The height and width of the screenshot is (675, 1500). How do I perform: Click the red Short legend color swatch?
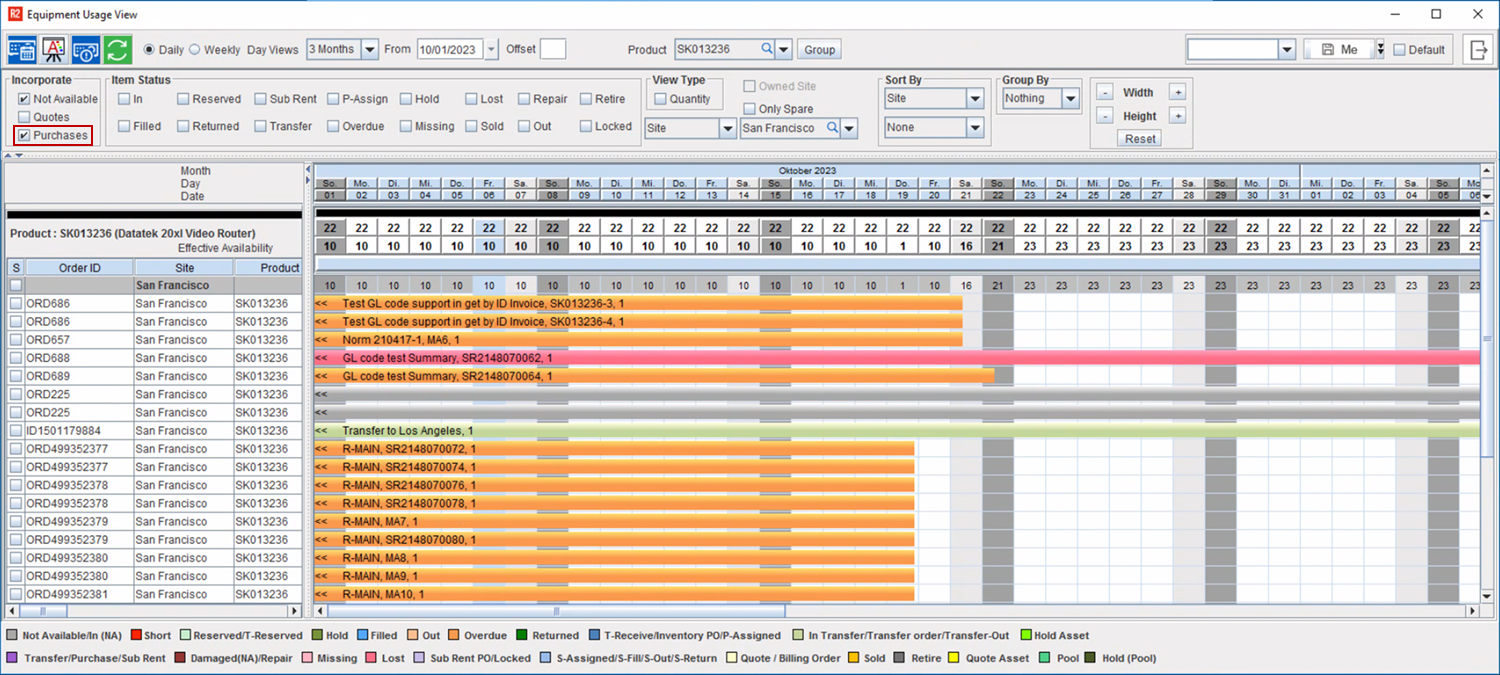tap(136, 635)
